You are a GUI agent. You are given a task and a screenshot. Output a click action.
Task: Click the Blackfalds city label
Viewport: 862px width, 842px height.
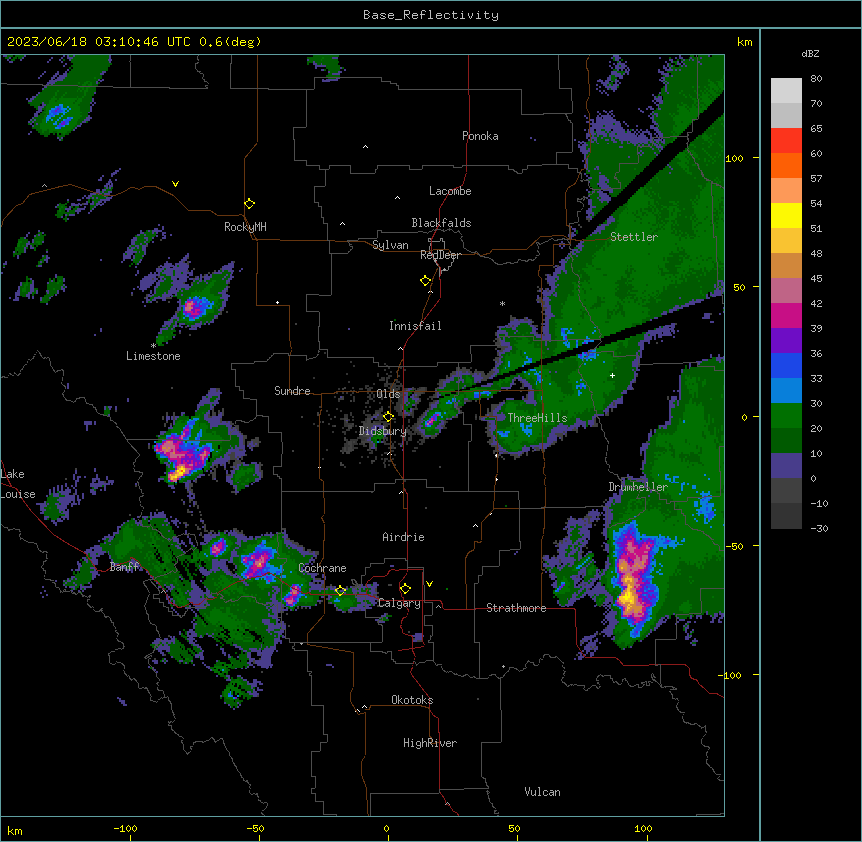point(441,223)
